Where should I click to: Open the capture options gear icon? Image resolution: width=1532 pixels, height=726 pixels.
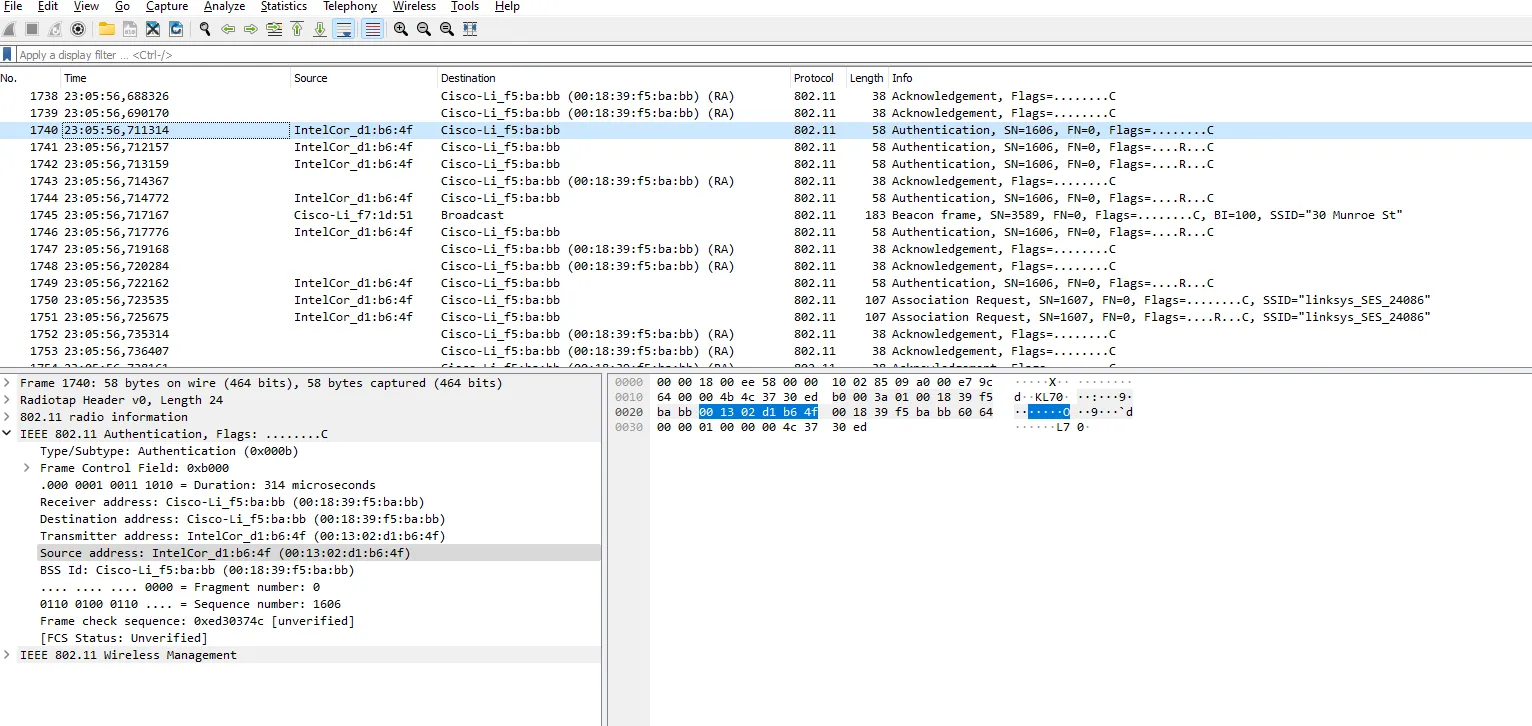(x=78, y=29)
